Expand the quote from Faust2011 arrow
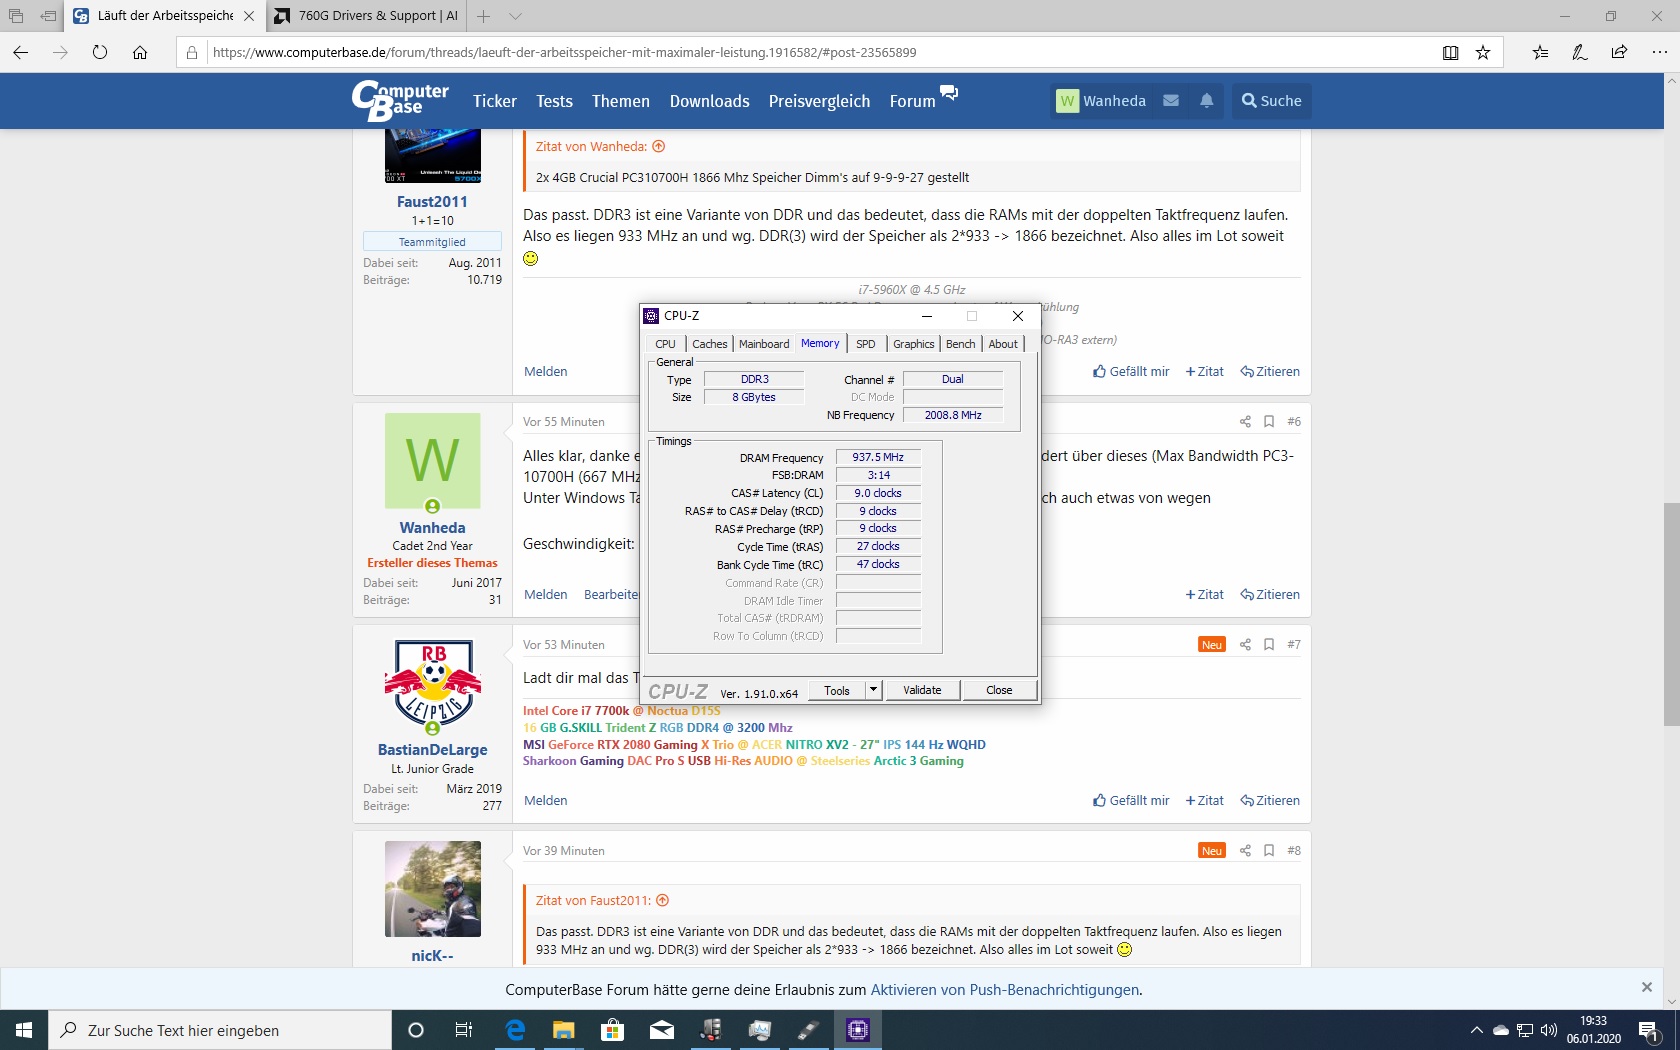Image resolution: width=1680 pixels, height=1050 pixels. tap(663, 900)
